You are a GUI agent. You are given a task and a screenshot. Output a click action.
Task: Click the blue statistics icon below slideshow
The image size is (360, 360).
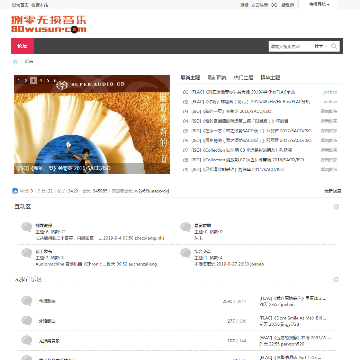(x=15, y=191)
